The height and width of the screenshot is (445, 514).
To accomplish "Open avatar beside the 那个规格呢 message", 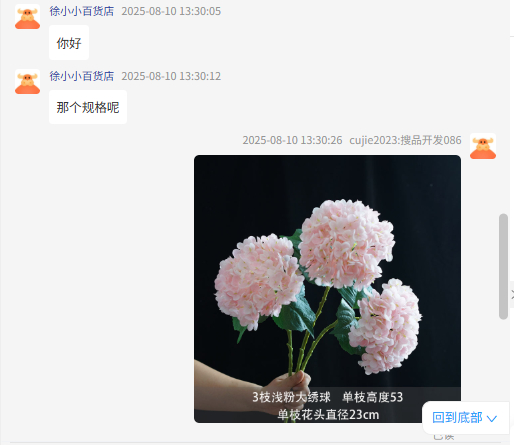I will 27,82.
